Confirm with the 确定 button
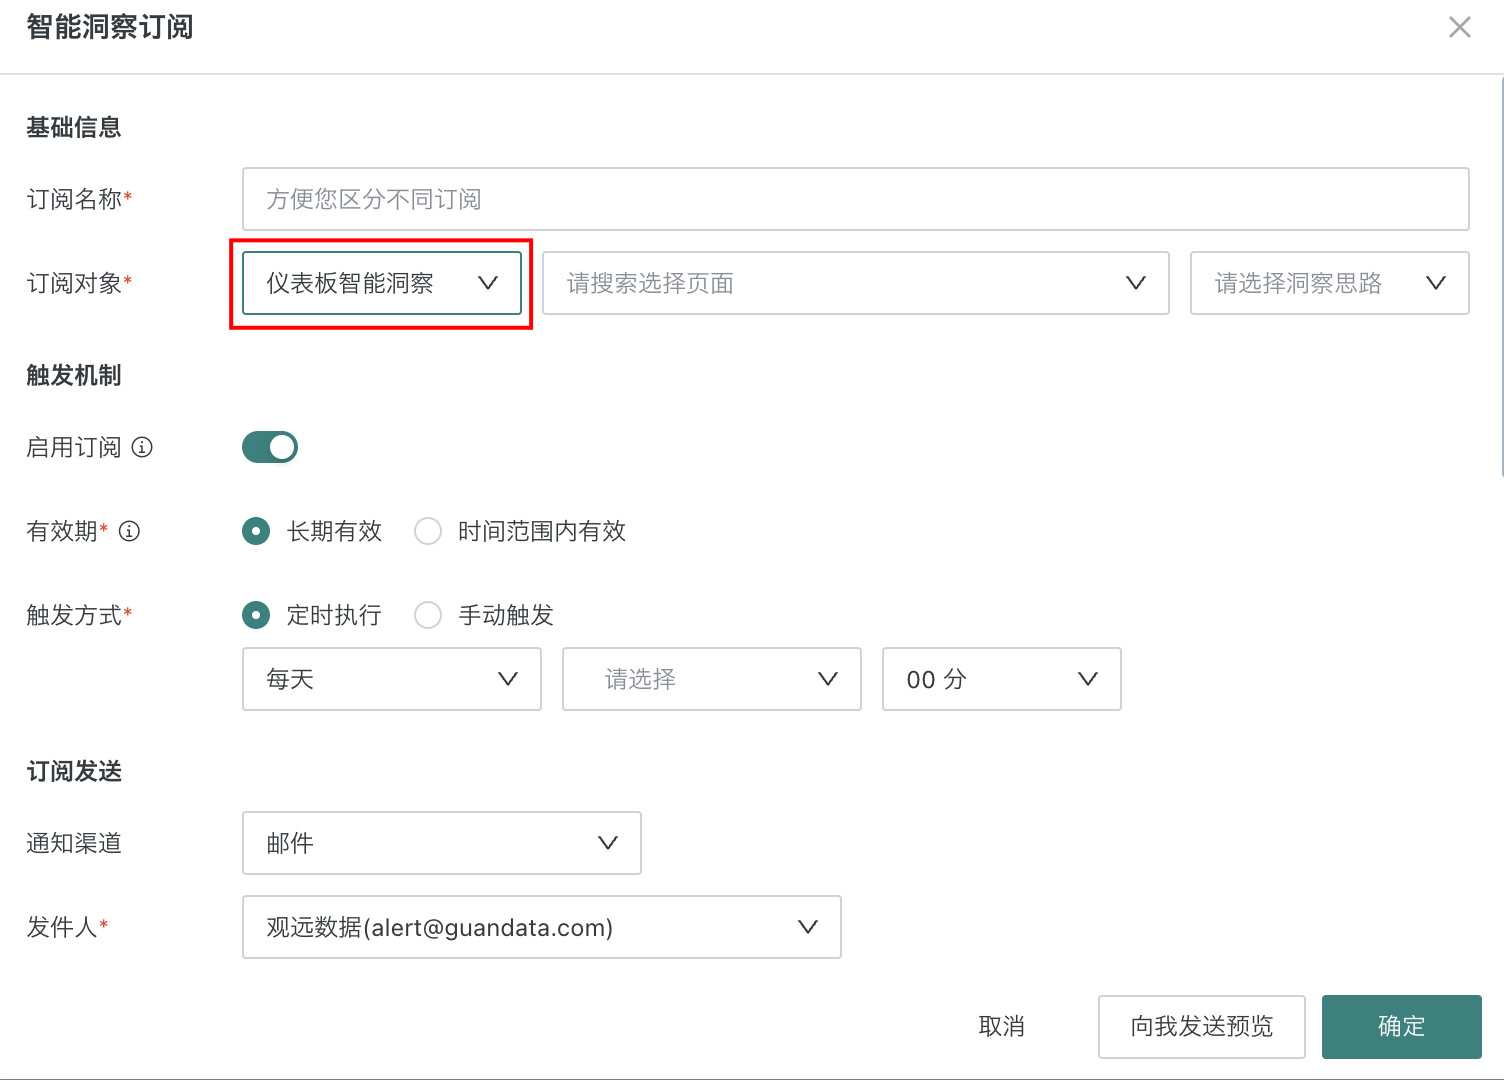The width and height of the screenshot is (1504, 1080). pyautogui.click(x=1401, y=1026)
